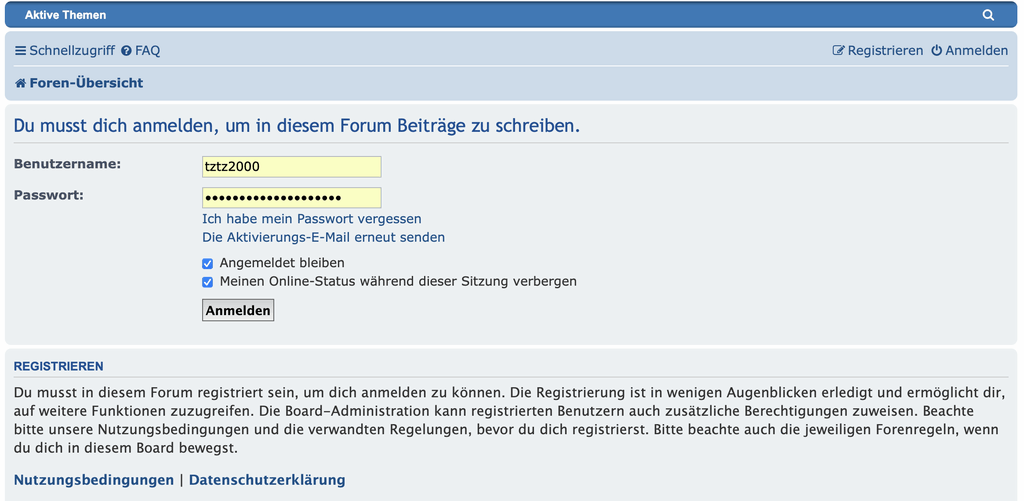The width and height of the screenshot is (1024, 501).
Task: Click the FAQ link text
Action: (x=148, y=51)
